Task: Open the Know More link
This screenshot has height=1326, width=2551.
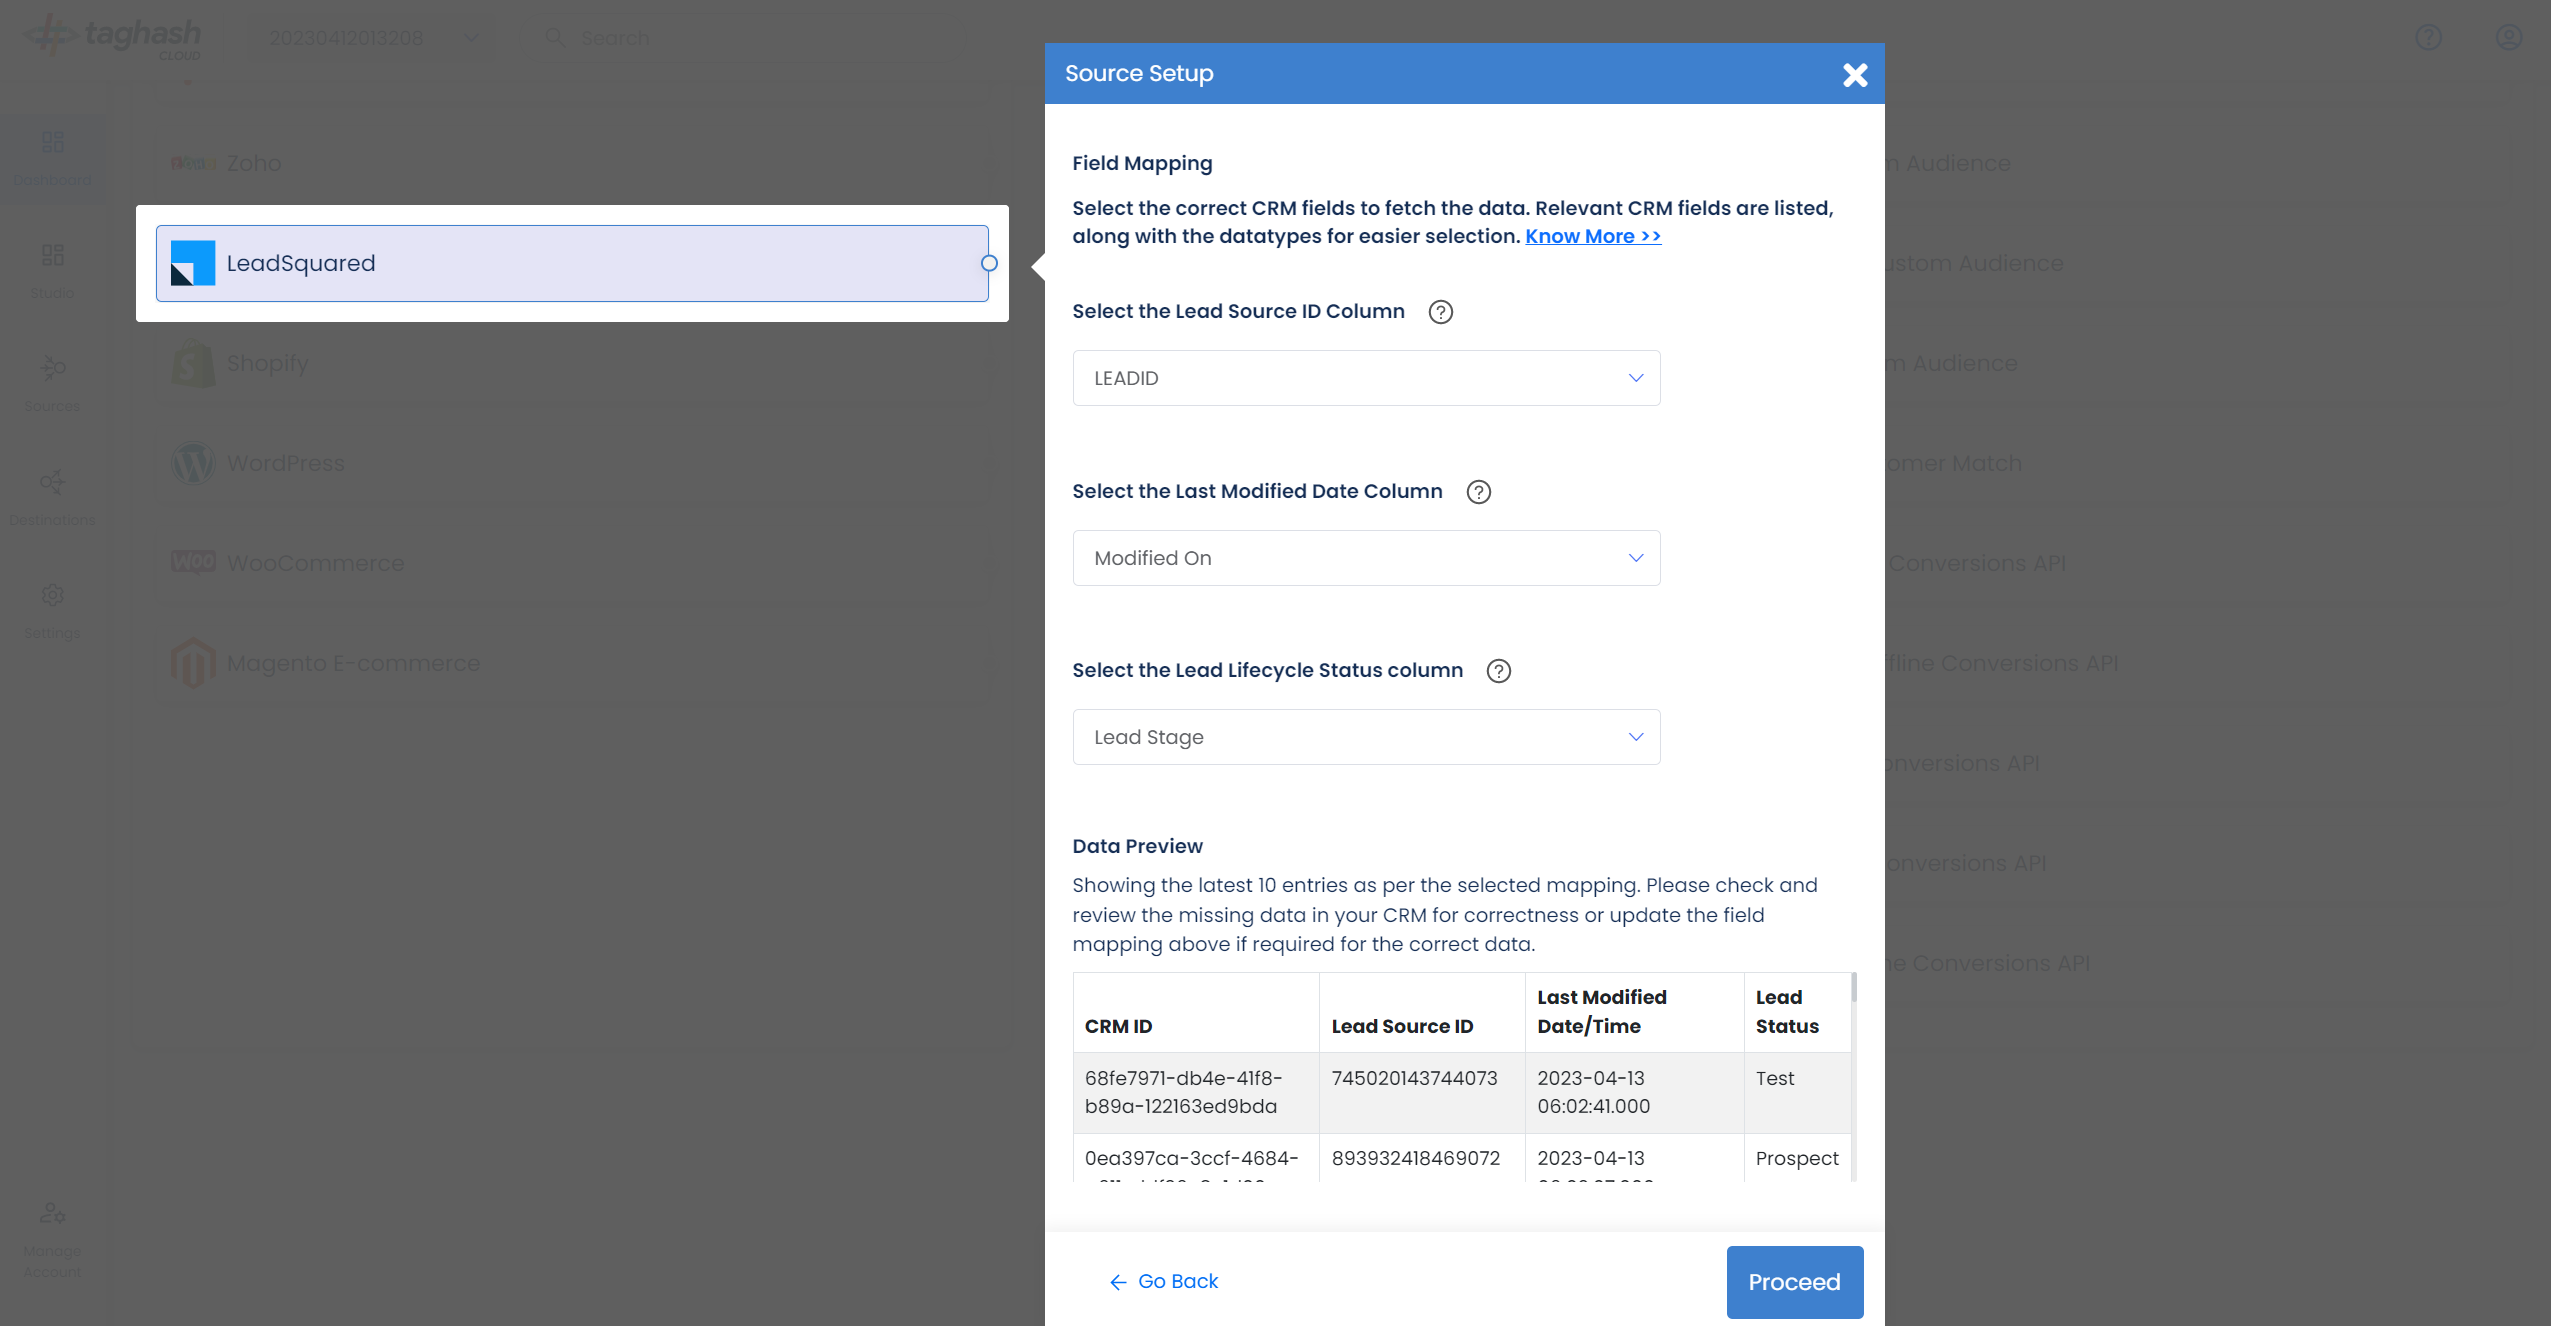Action: click(x=1593, y=236)
